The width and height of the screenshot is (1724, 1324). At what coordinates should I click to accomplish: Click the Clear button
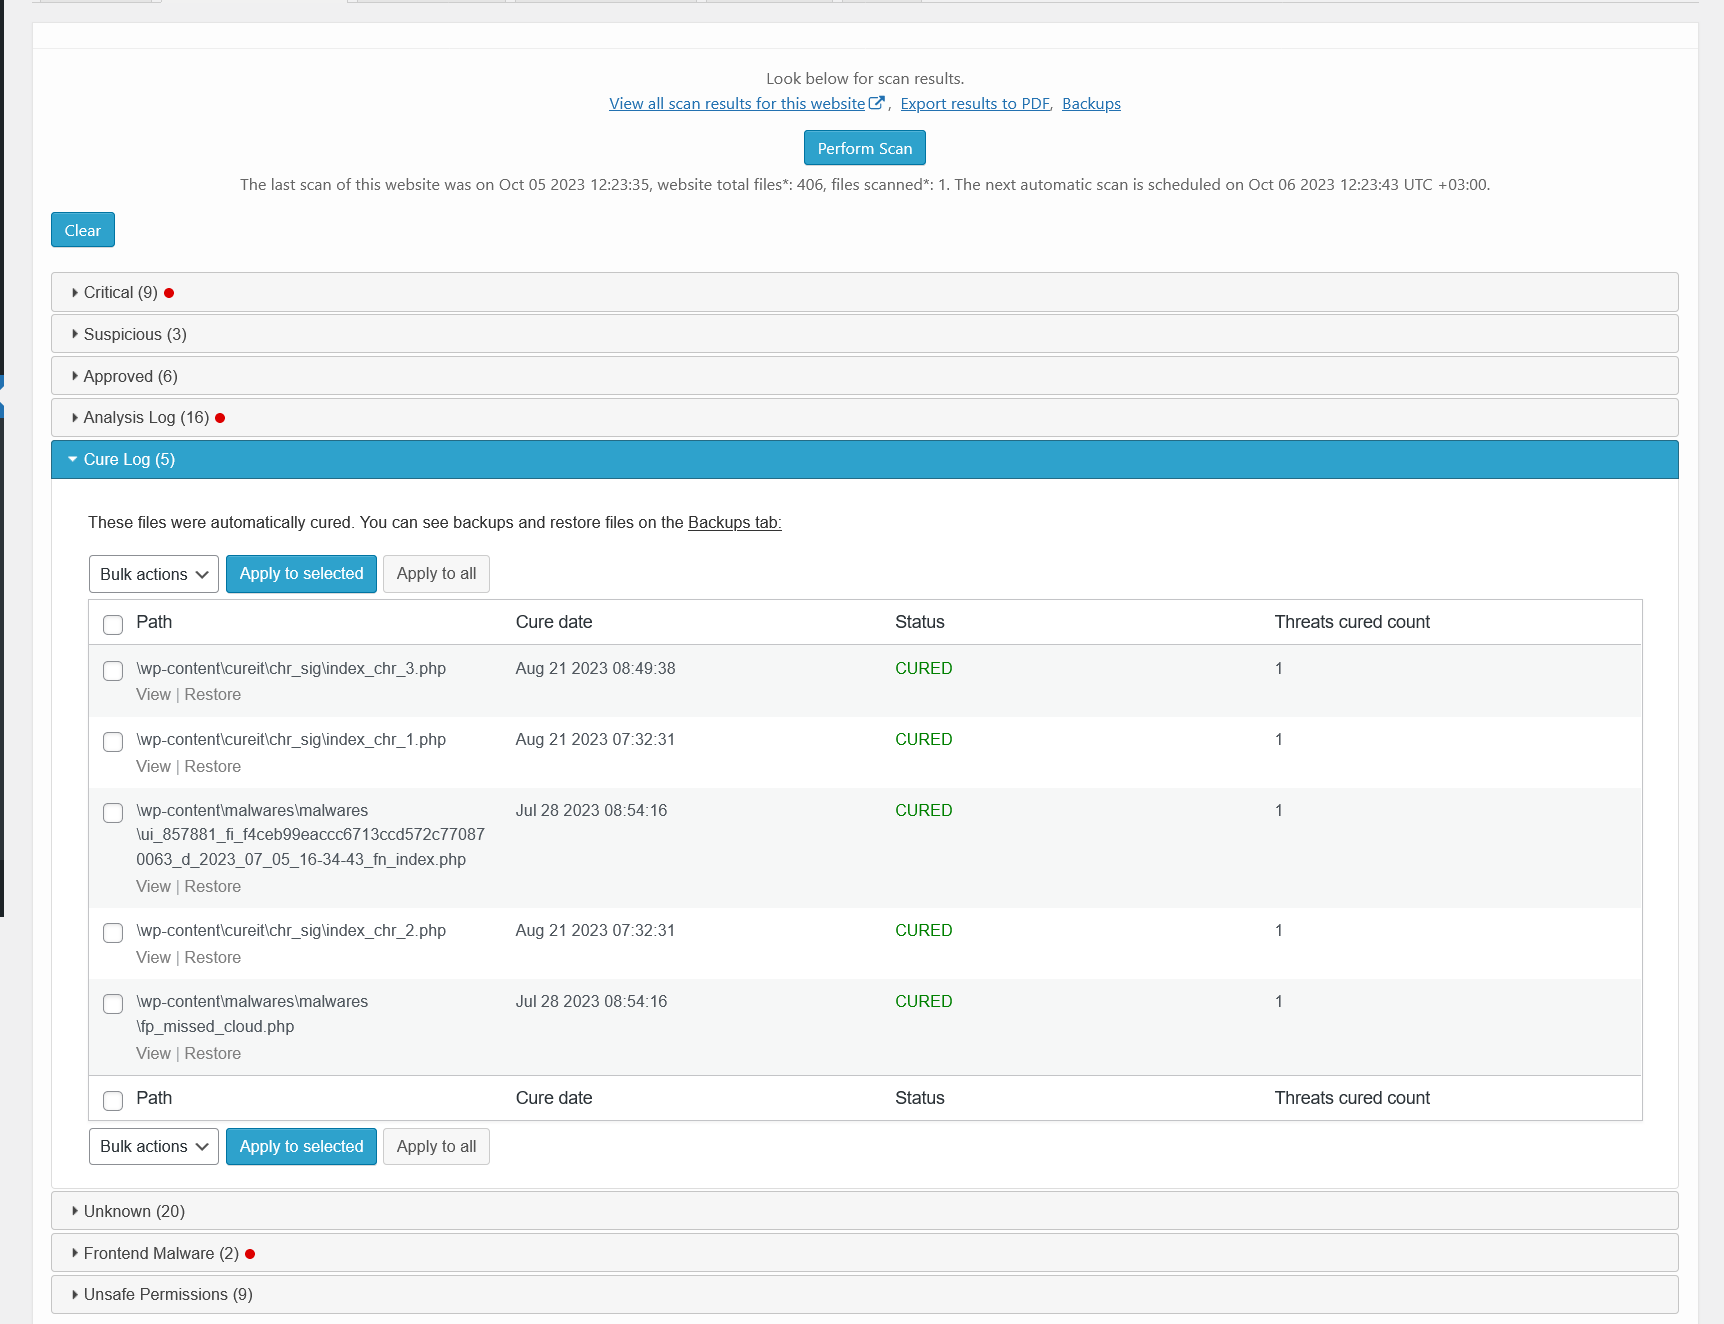pos(83,230)
